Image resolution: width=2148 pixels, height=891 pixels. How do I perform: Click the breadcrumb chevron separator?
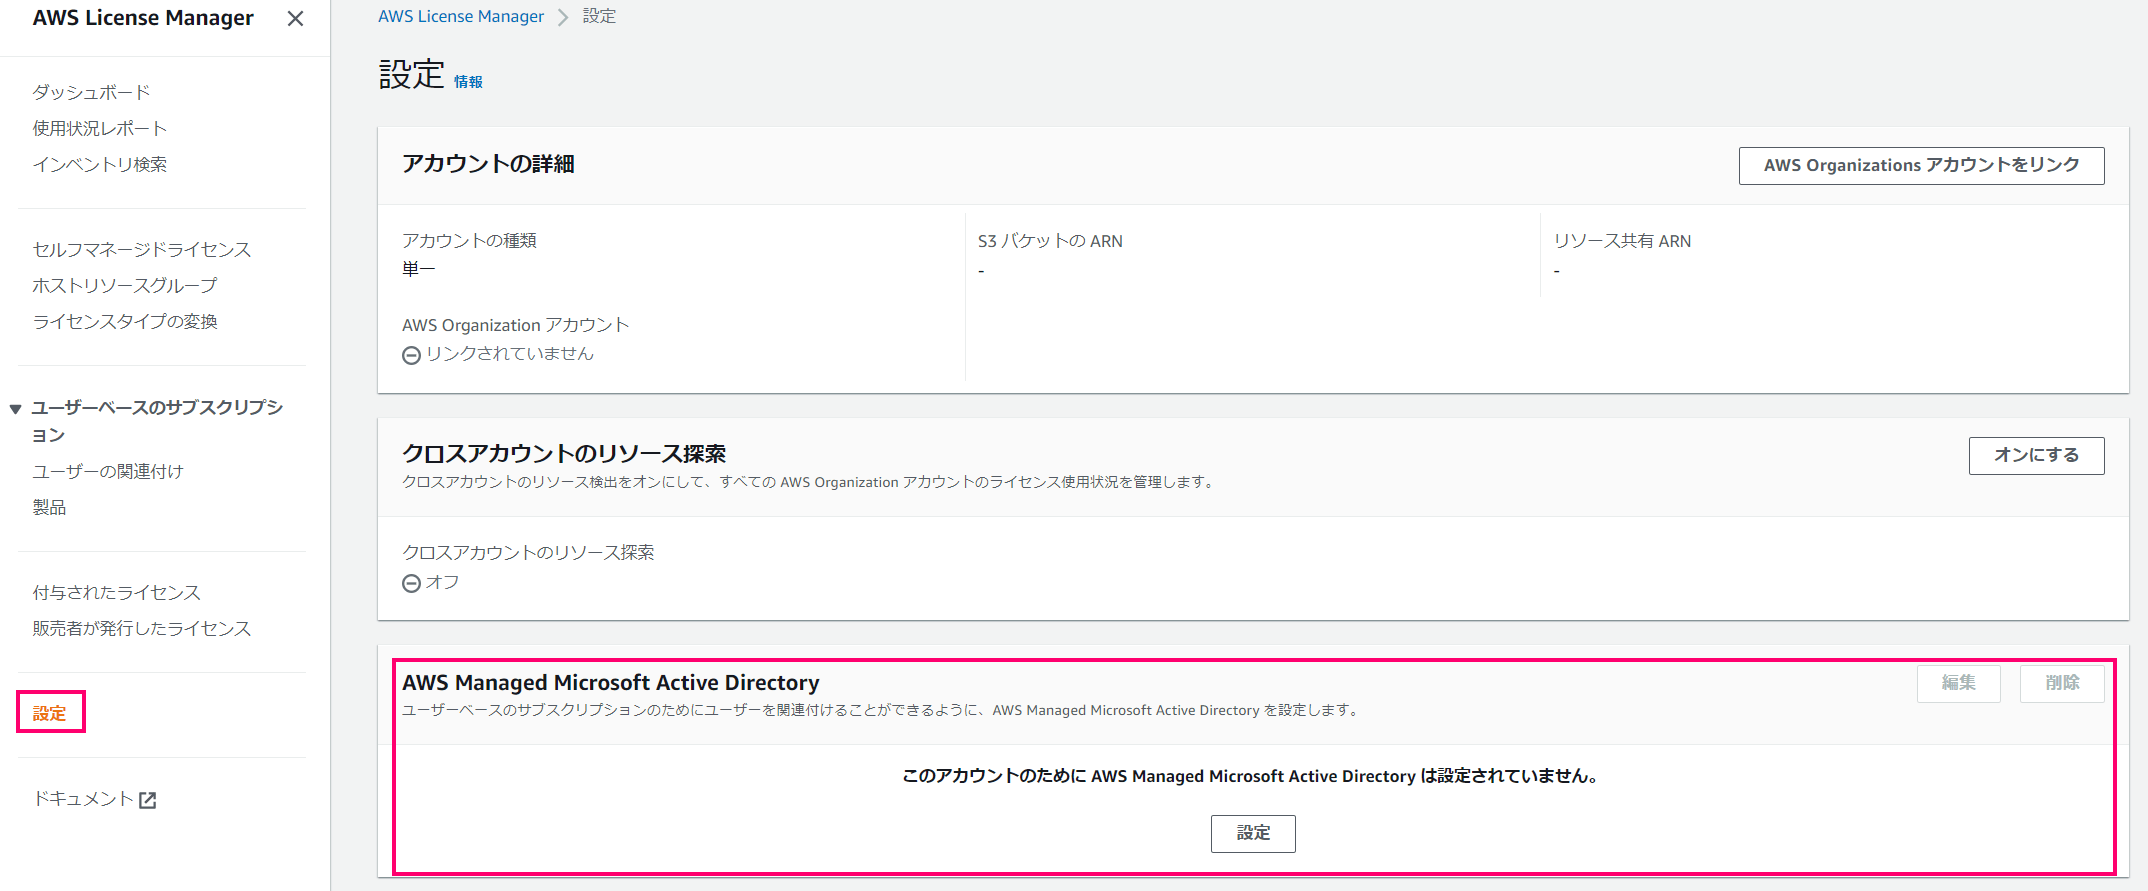tap(563, 17)
